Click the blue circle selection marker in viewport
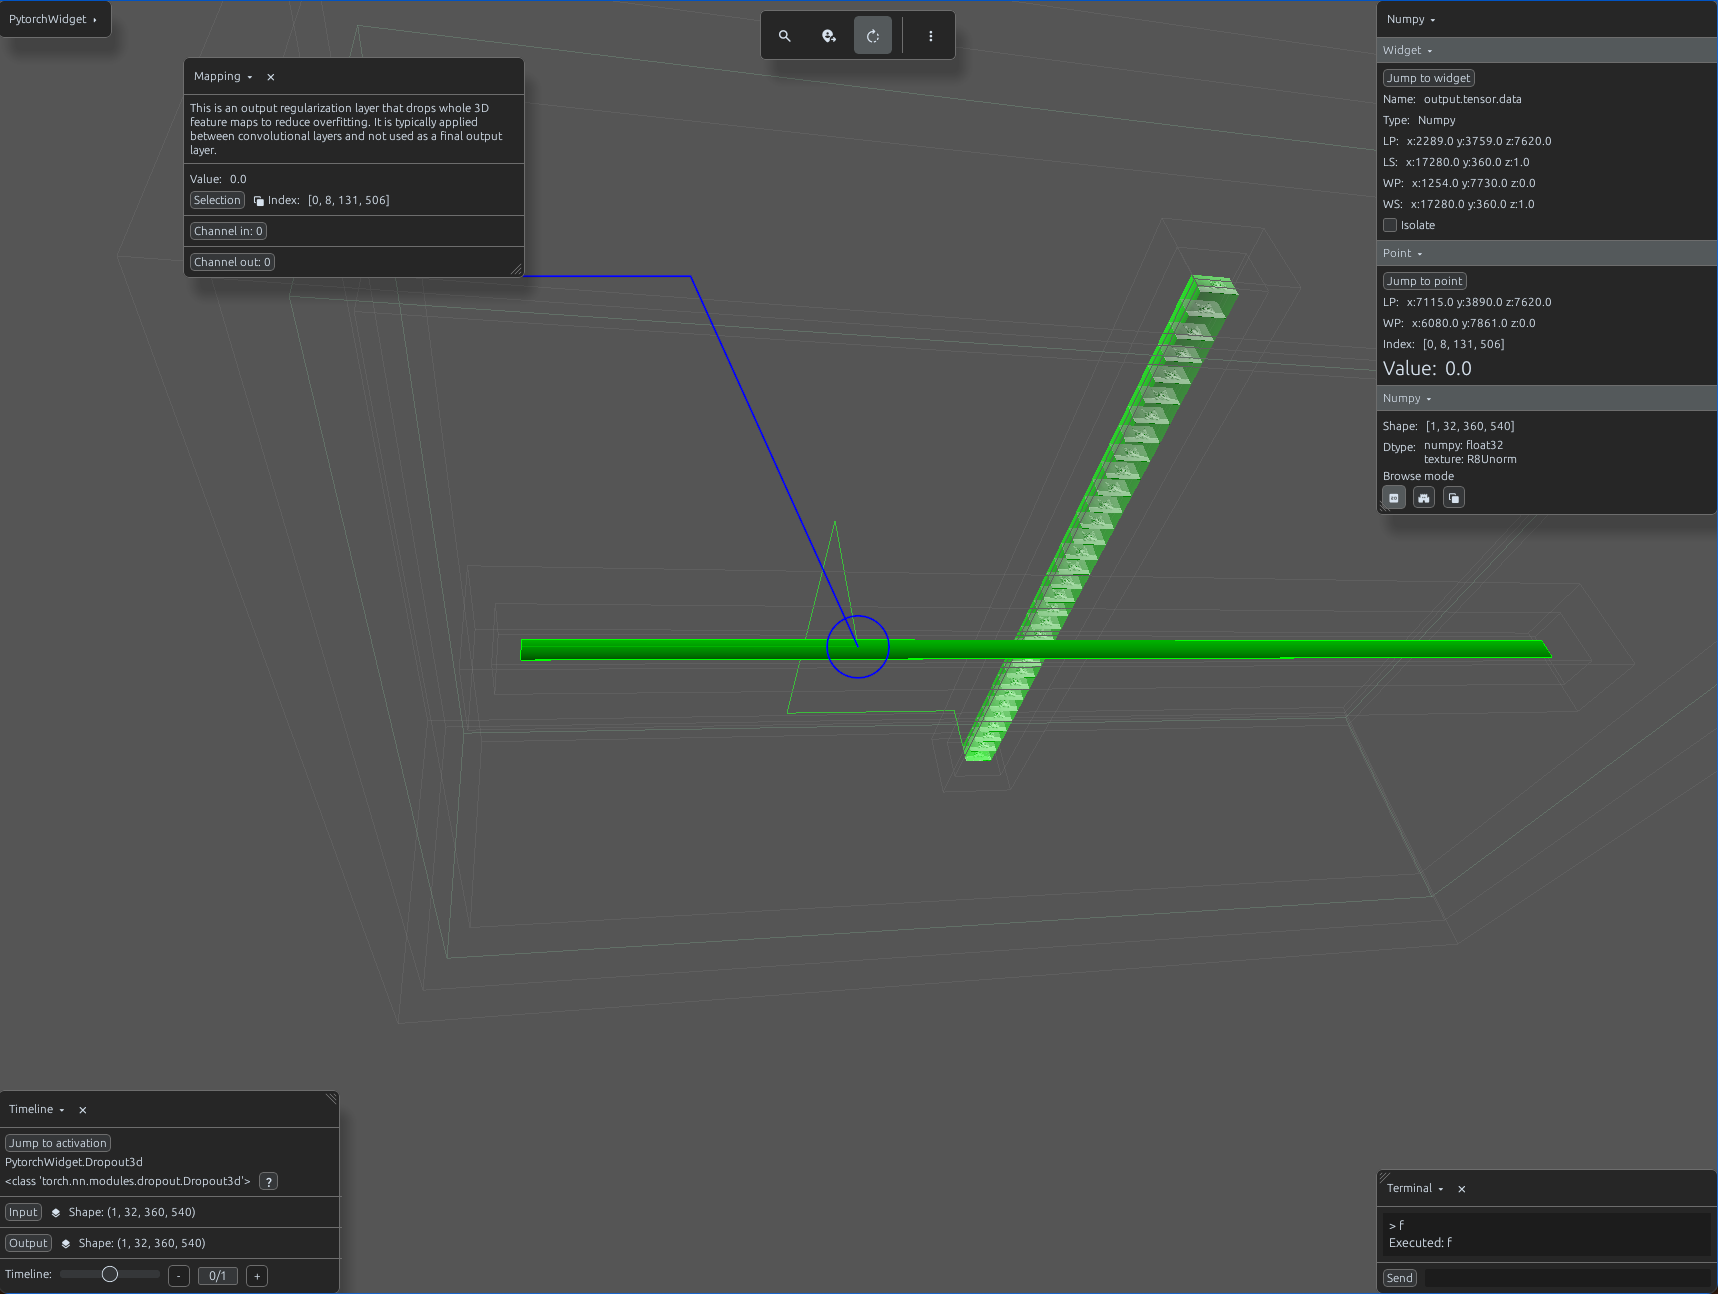The width and height of the screenshot is (1718, 1294). (x=858, y=647)
